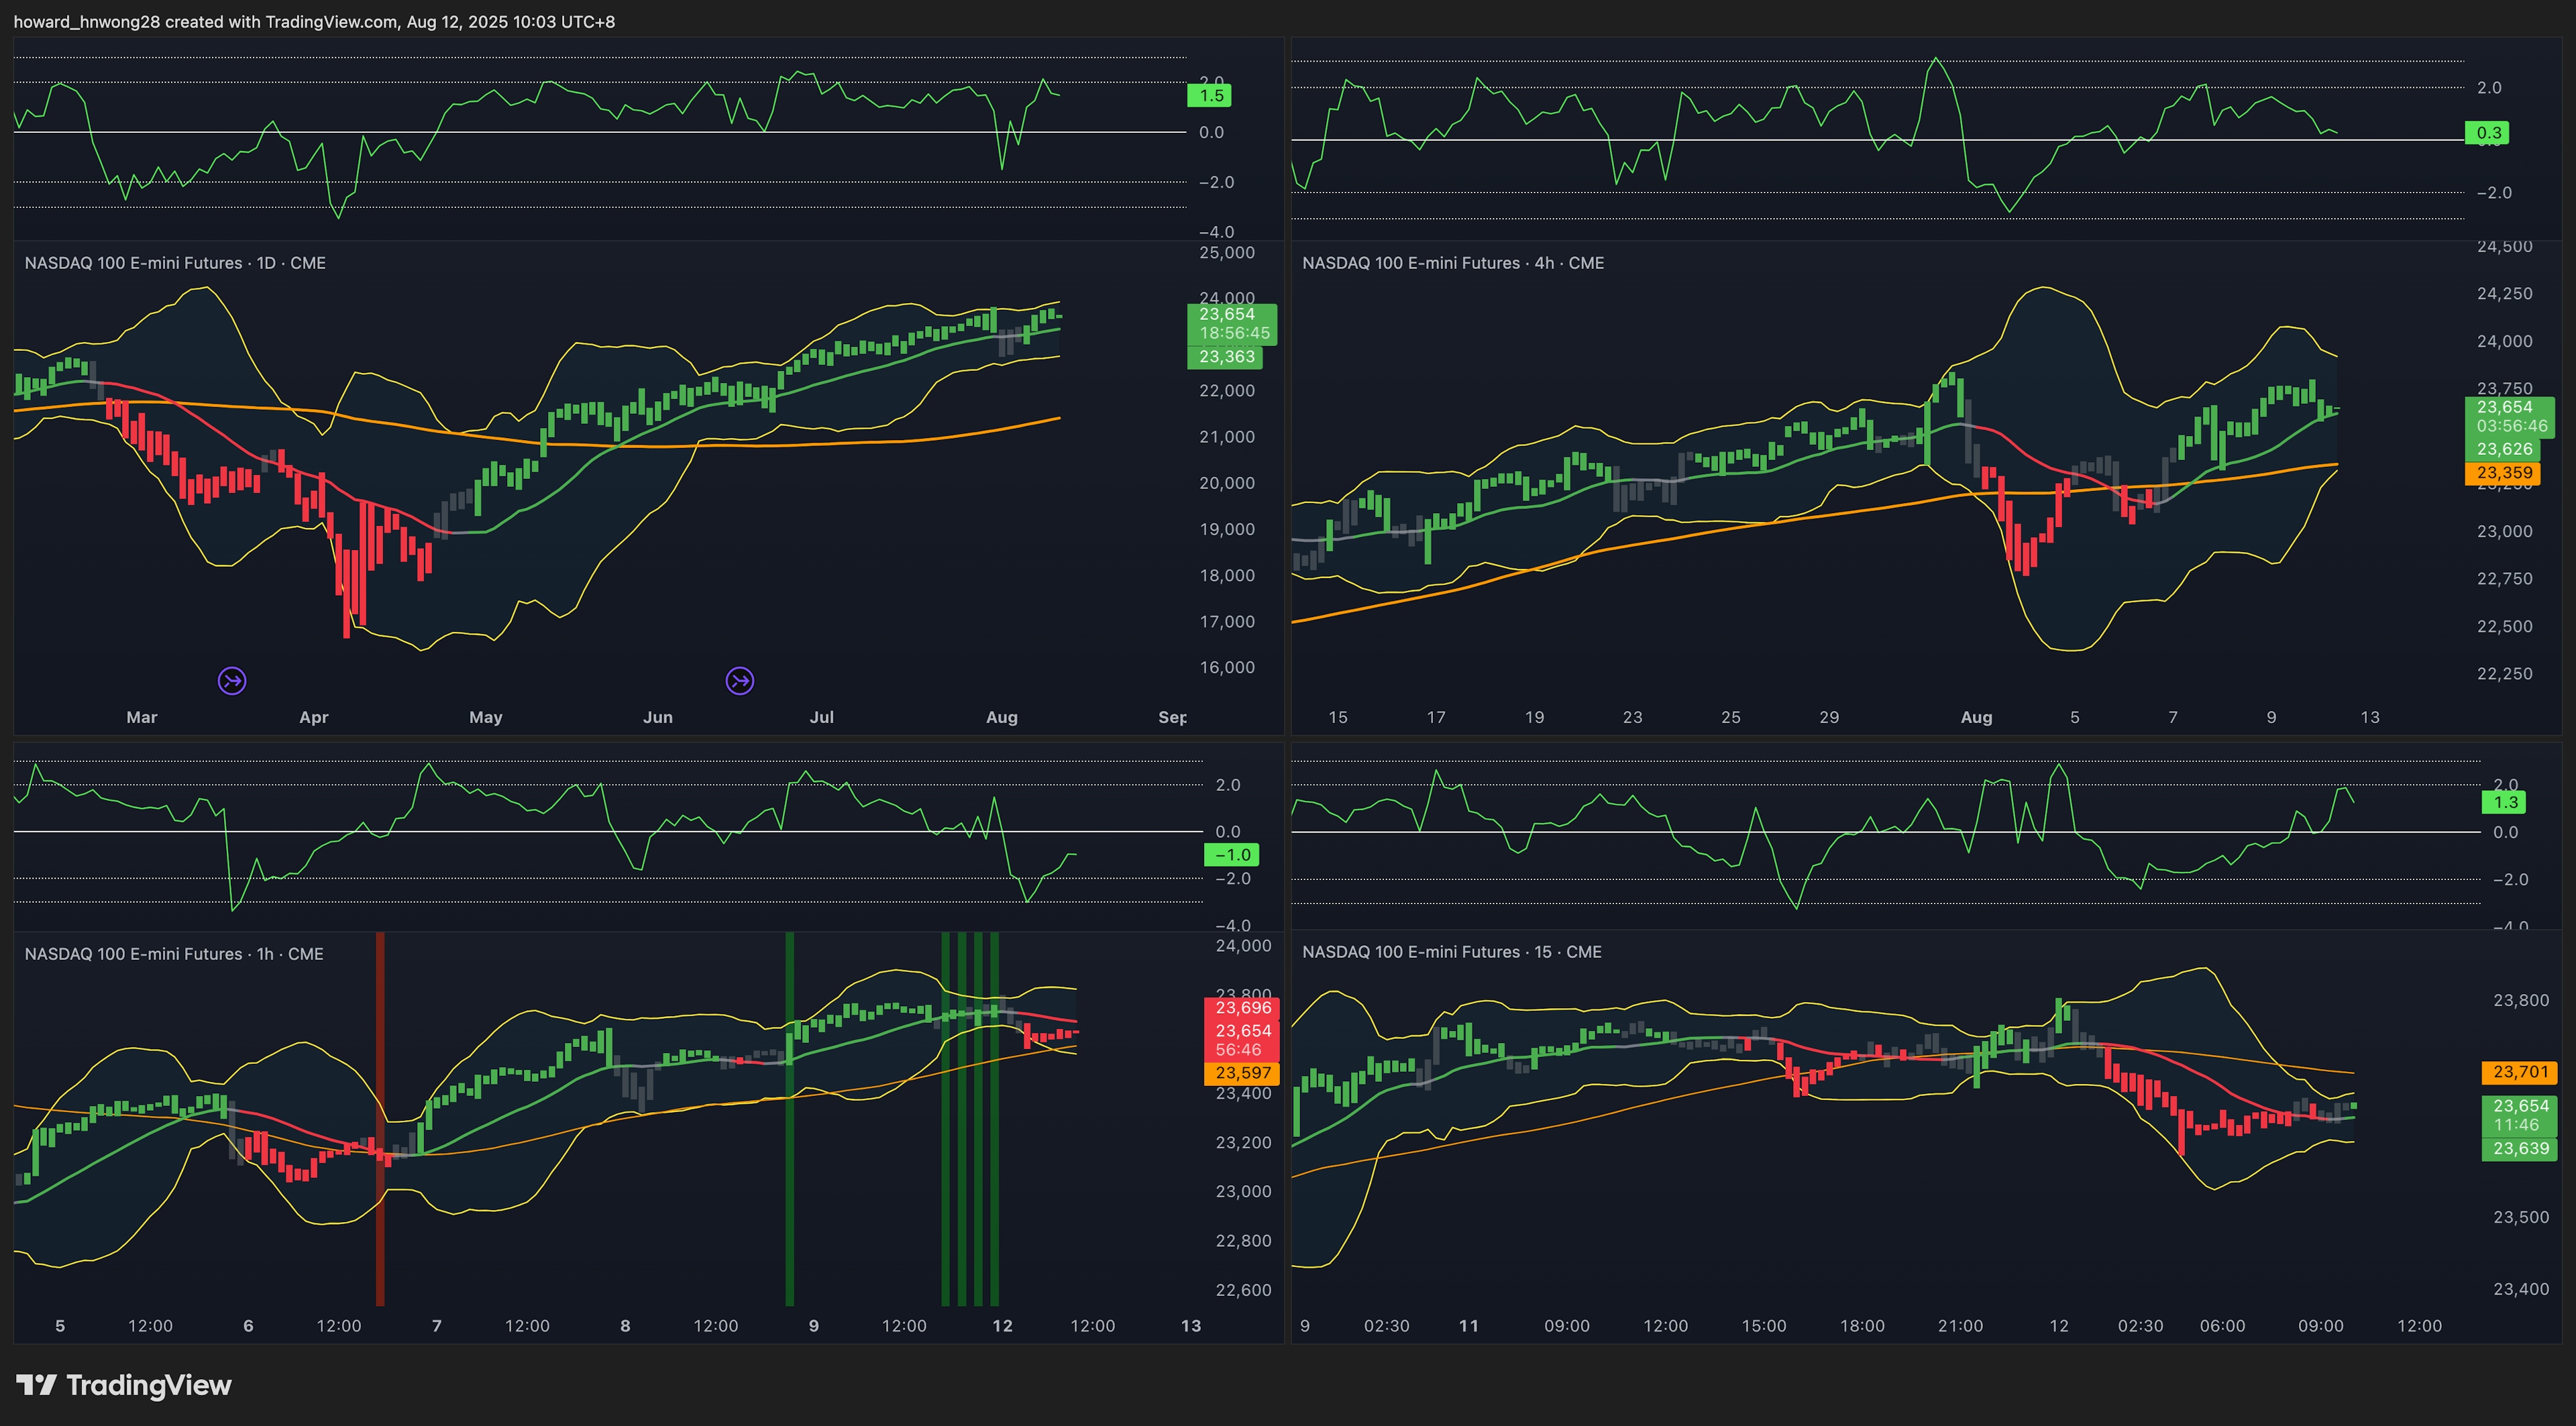Select the 1.5 indicator value label on daily chart
This screenshot has height=1426, width=2576.
tap(1209, 96)
